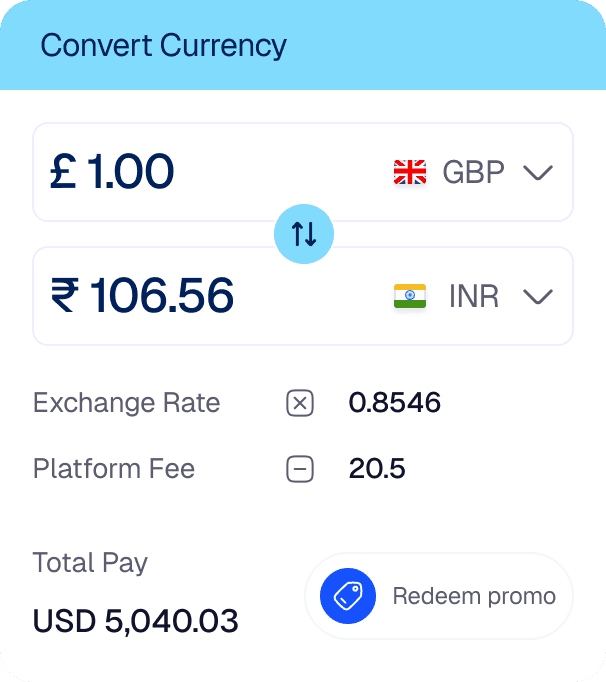Click the 1.00 source amount field
Viewport: 606px width, 682px height.
[131, 172]
